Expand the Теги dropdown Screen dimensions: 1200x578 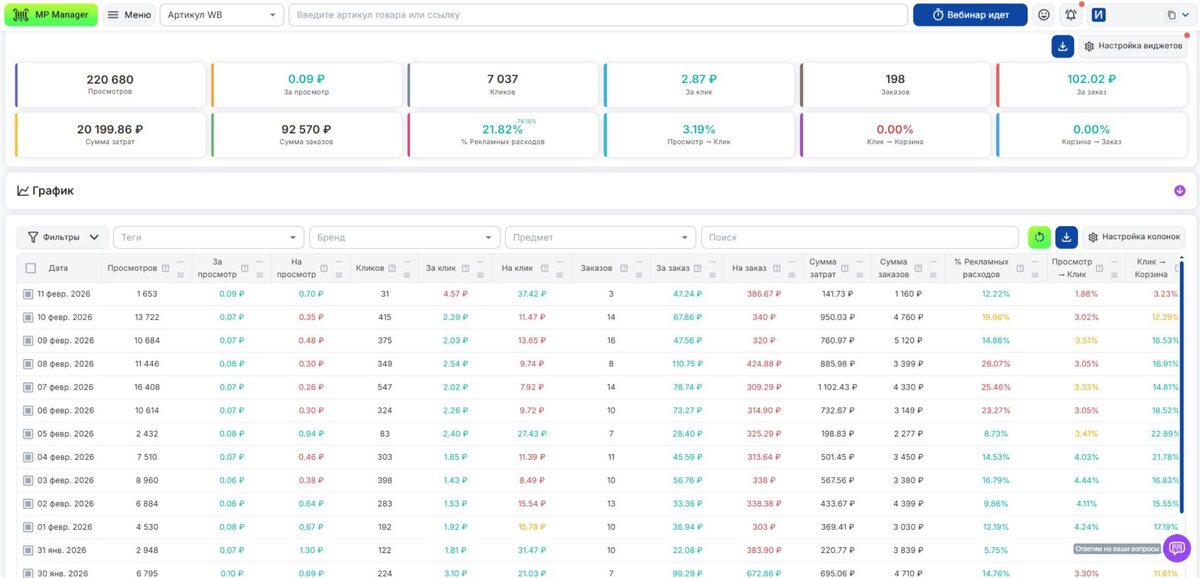[209, 237]
